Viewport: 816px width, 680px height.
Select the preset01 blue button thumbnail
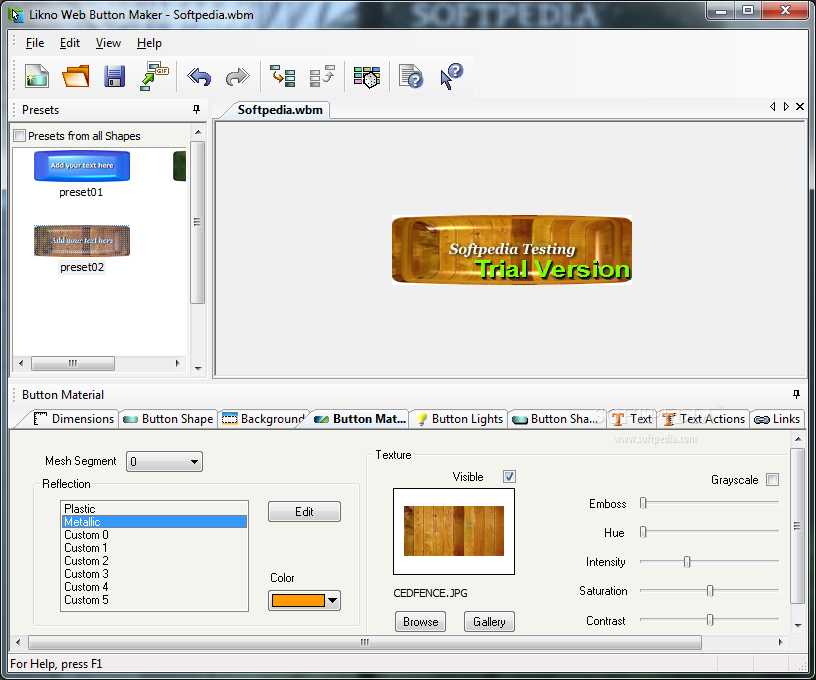(82, 166)
